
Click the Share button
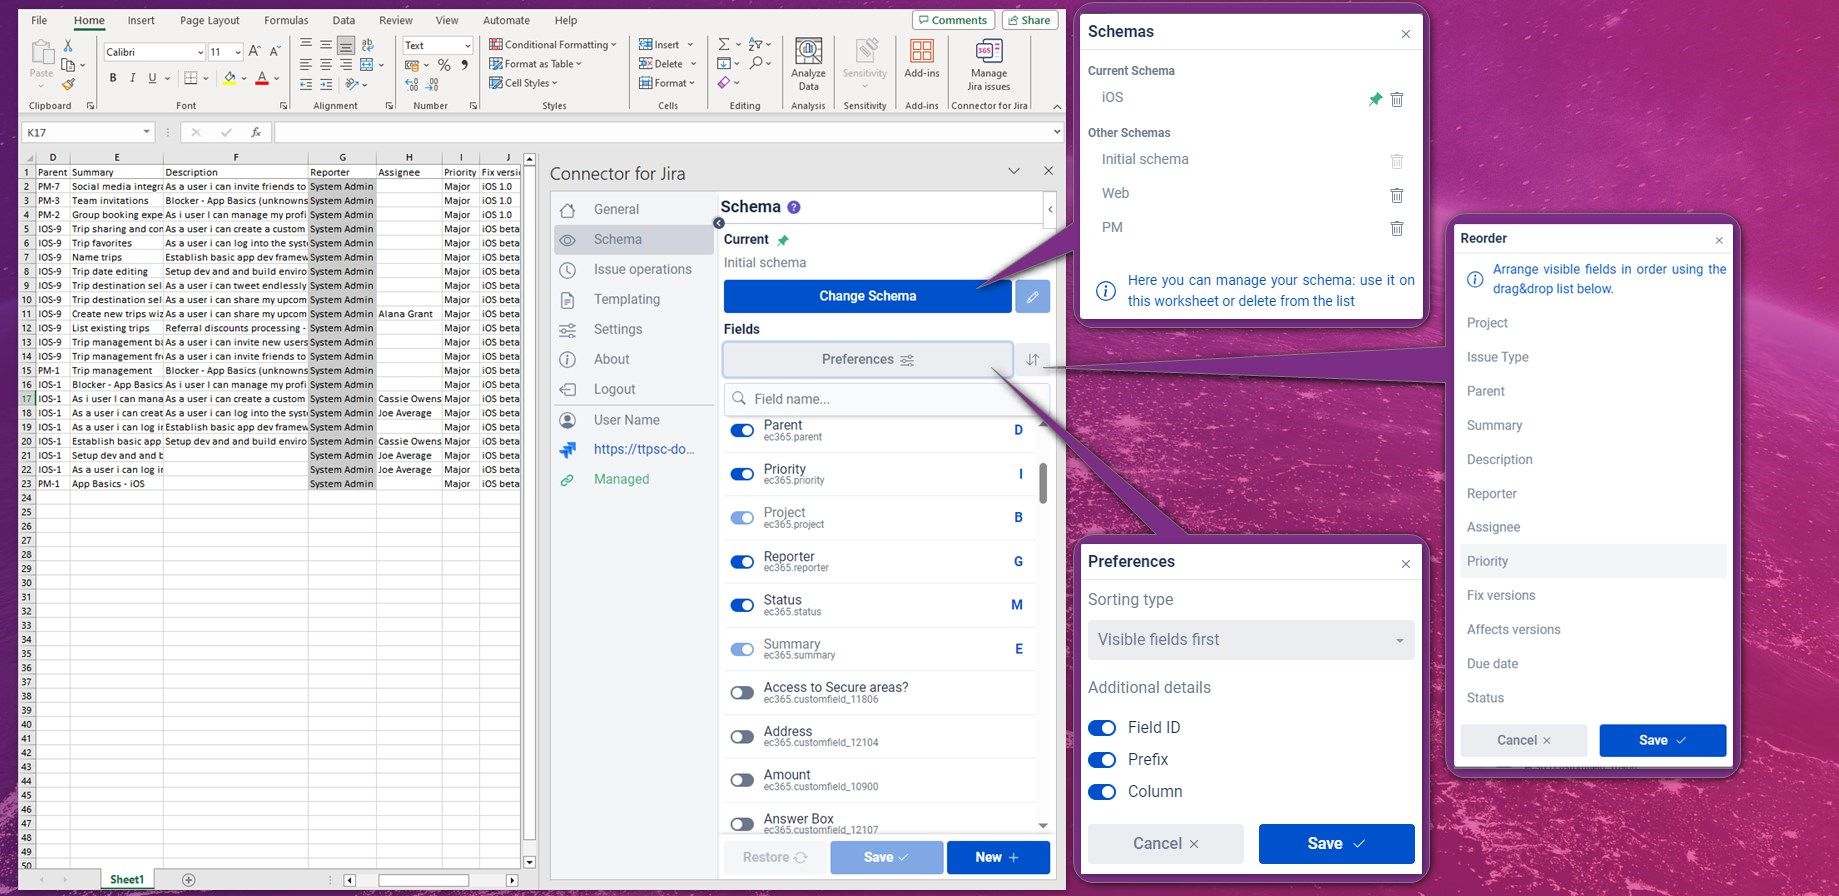click(1029, 20)
